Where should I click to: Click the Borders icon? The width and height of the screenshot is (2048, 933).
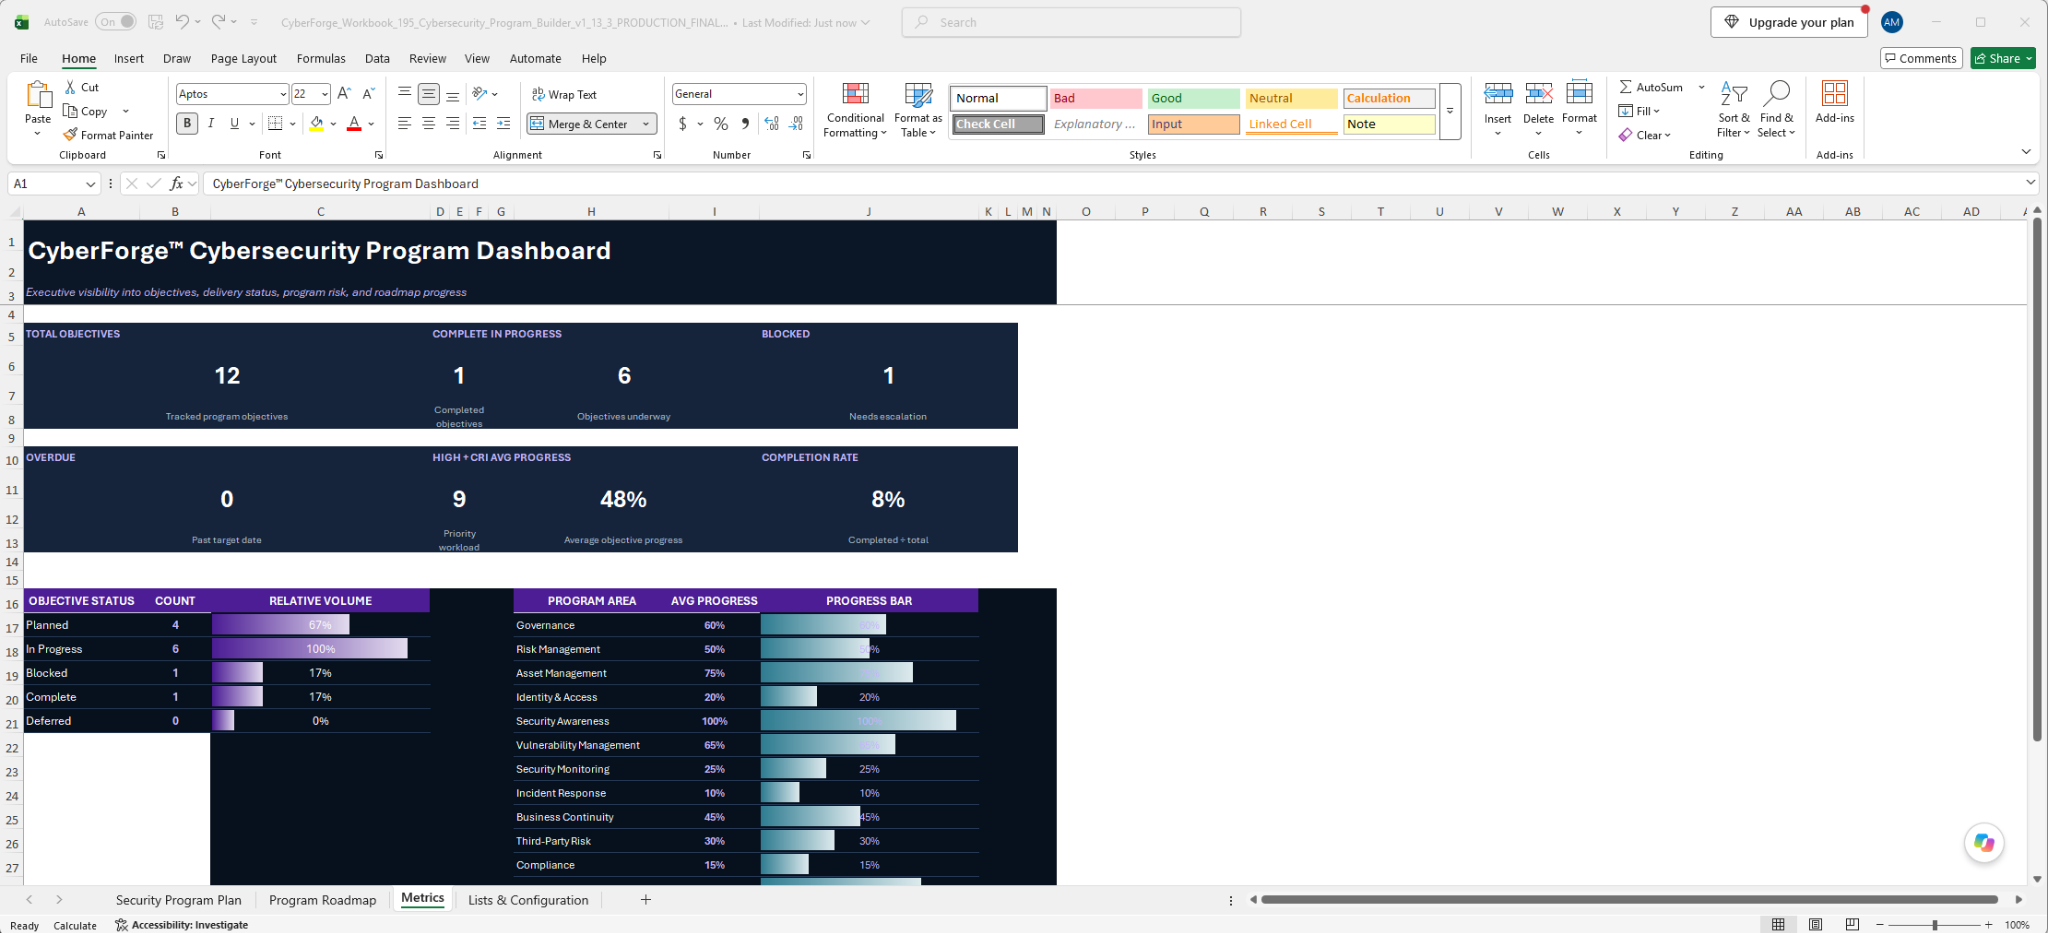pyautogui.click(x=276, y=123)
